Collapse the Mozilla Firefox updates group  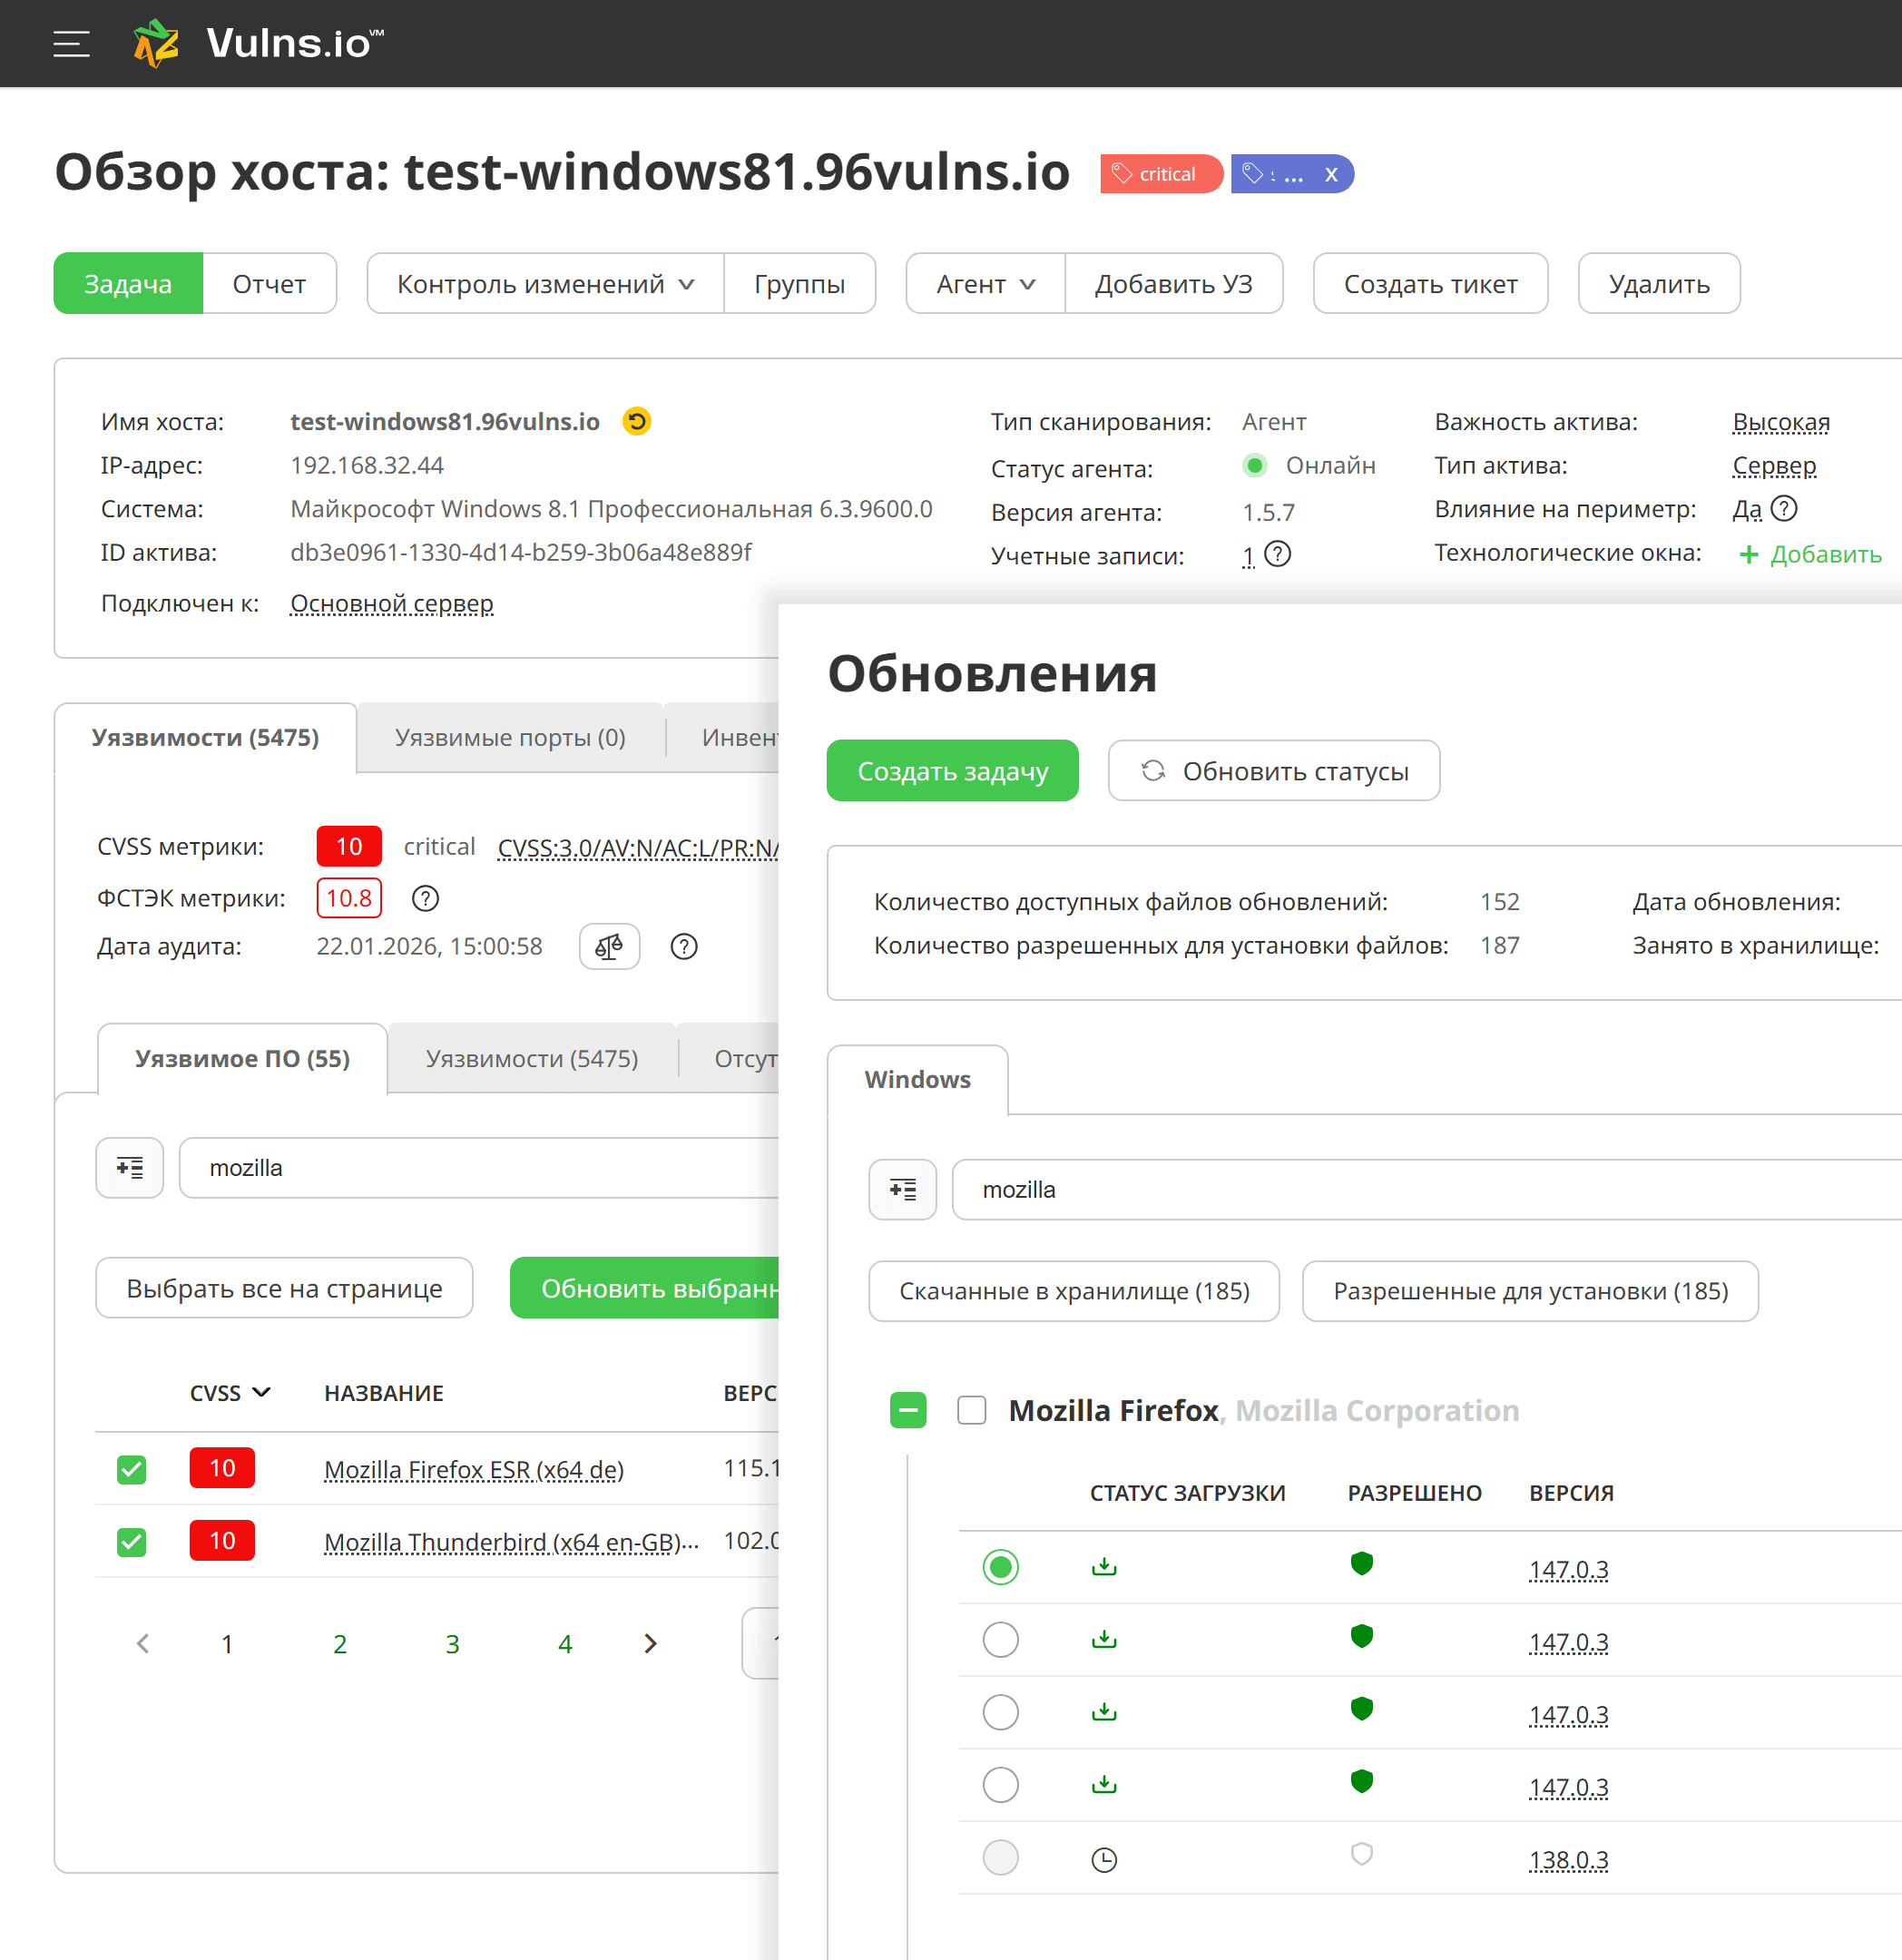[907, 1410]
